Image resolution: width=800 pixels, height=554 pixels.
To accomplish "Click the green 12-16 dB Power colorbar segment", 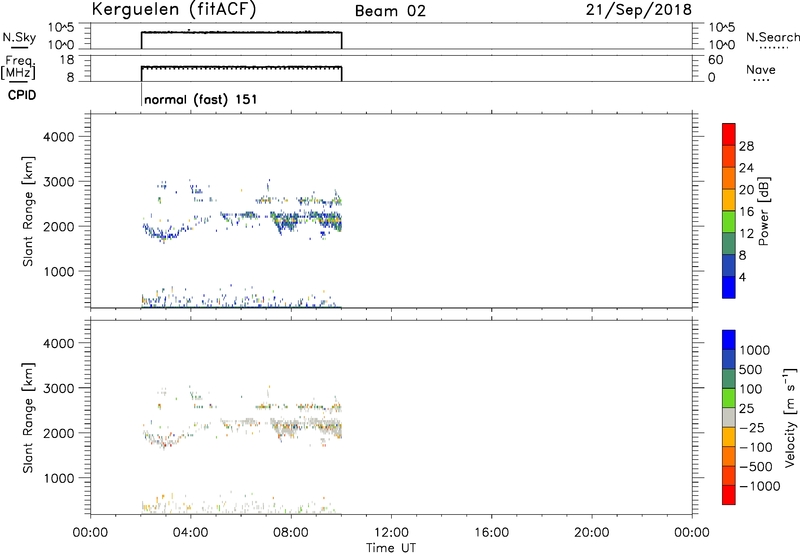I will point(729,222).
